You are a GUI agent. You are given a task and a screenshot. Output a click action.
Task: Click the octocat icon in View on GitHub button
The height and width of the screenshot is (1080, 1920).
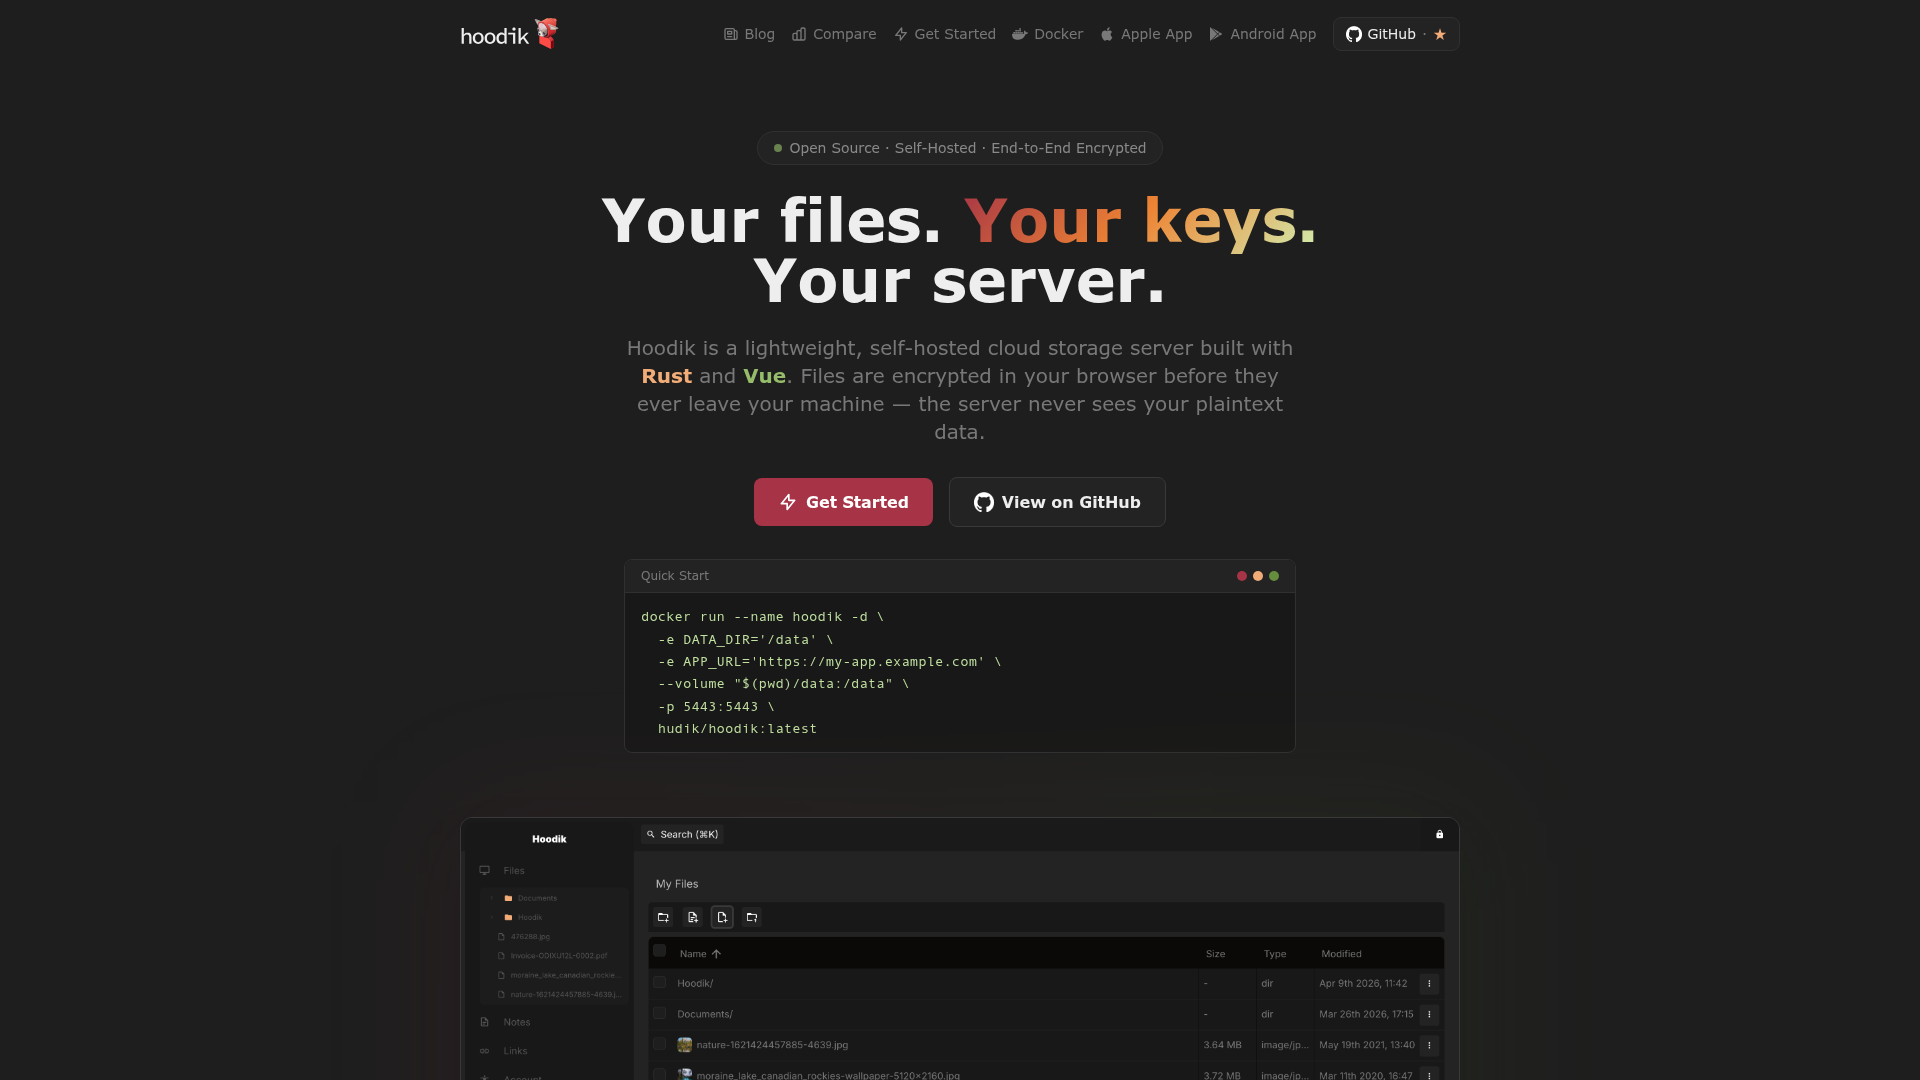coord(984,502)
